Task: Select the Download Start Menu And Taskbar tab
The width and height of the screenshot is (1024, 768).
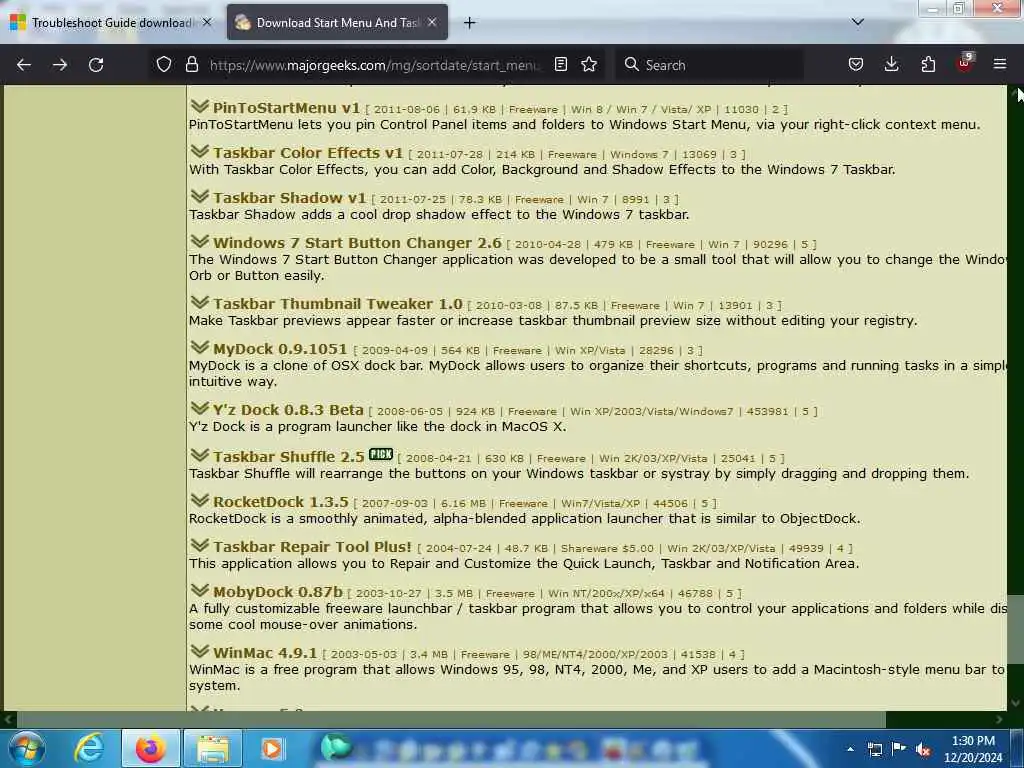Action: click(x=337, y=22)
